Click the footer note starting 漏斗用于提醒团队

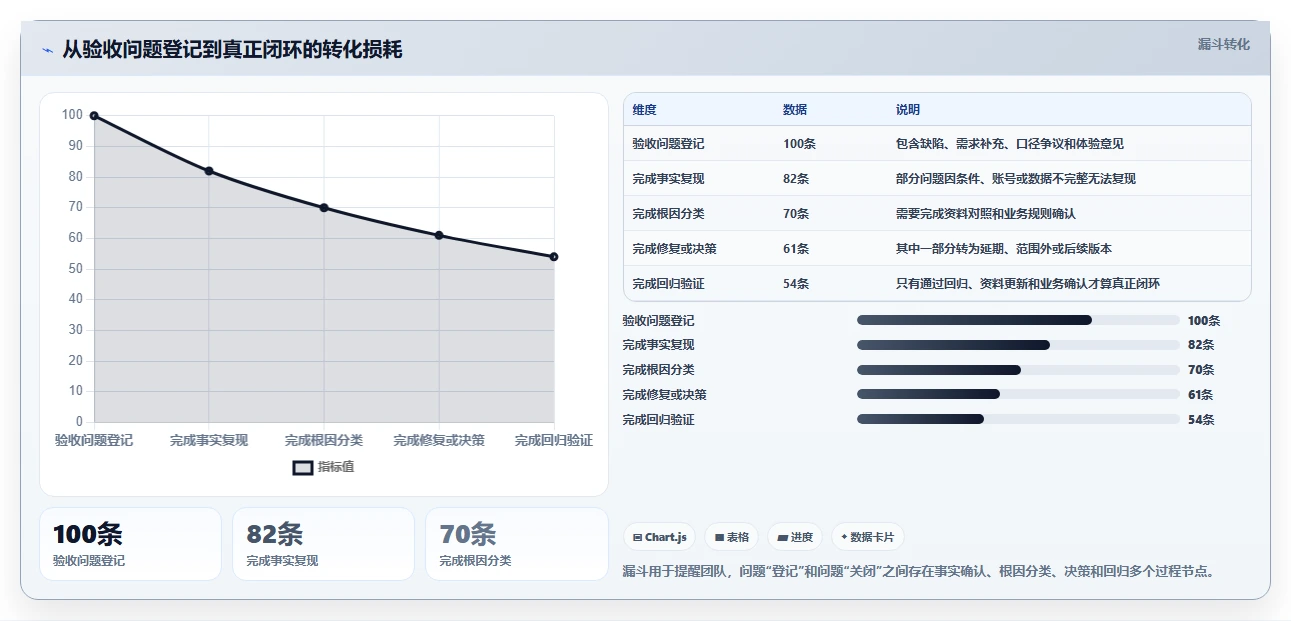pyautogui.click(x=919, y=572)
